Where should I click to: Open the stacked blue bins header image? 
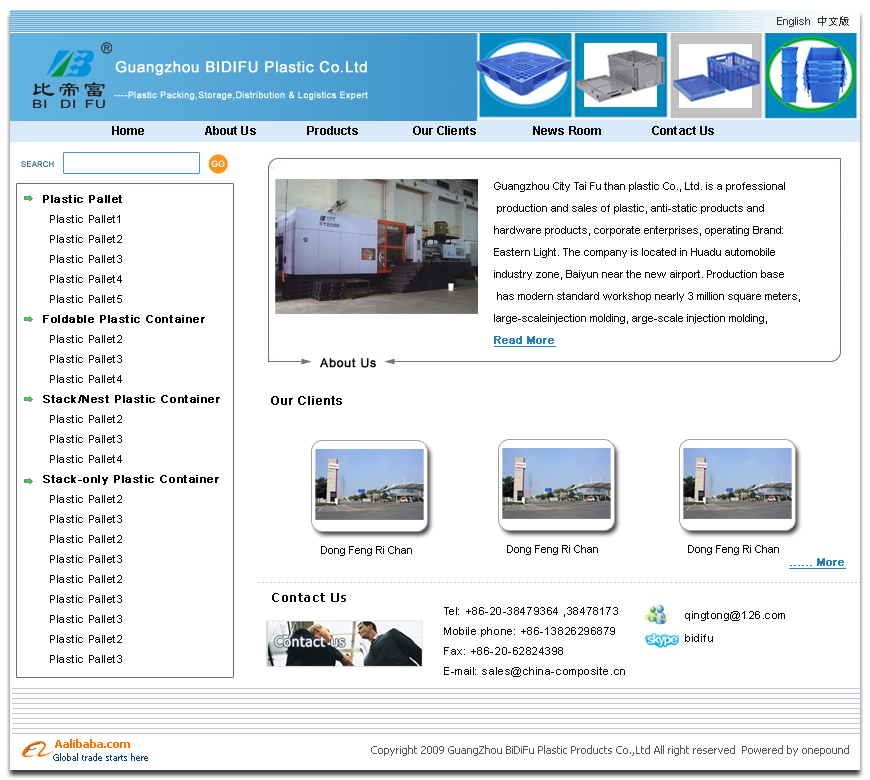pos(811,75)
